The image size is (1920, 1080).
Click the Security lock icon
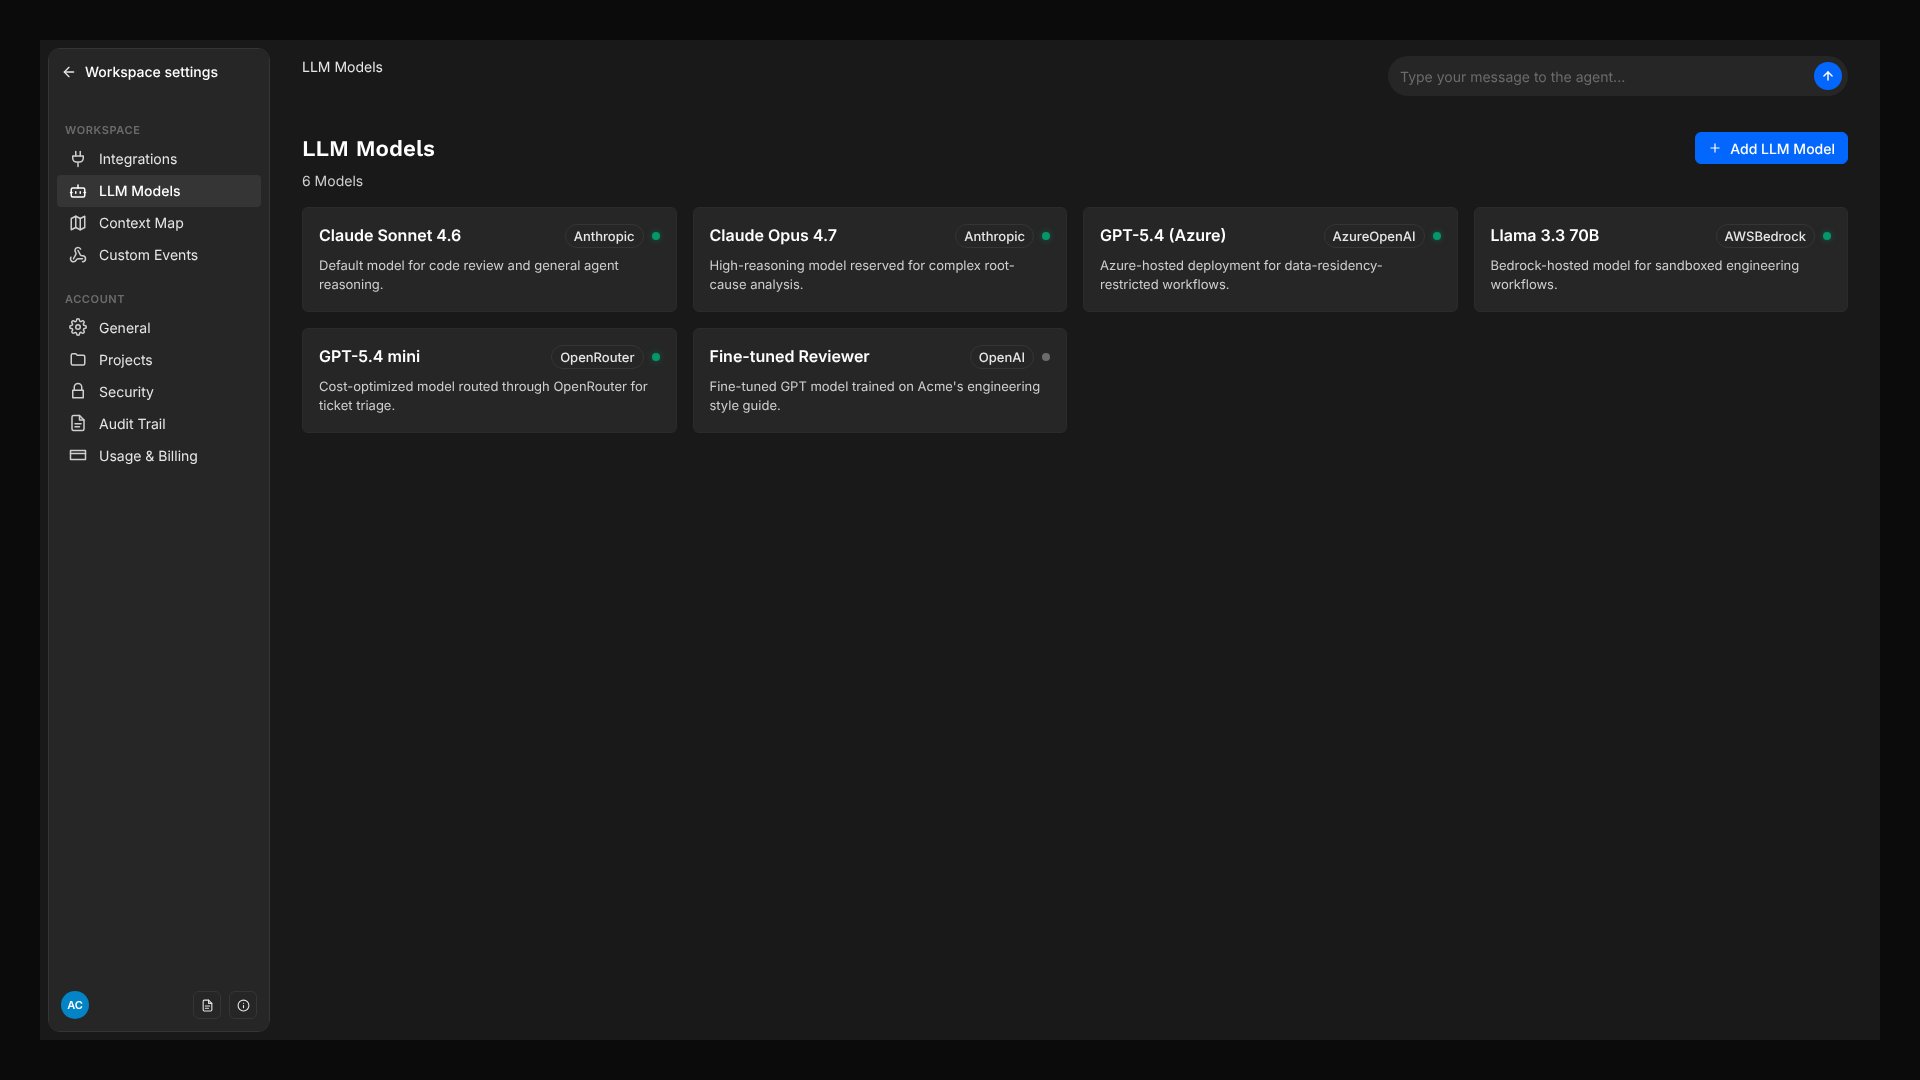tap(78, 392)
